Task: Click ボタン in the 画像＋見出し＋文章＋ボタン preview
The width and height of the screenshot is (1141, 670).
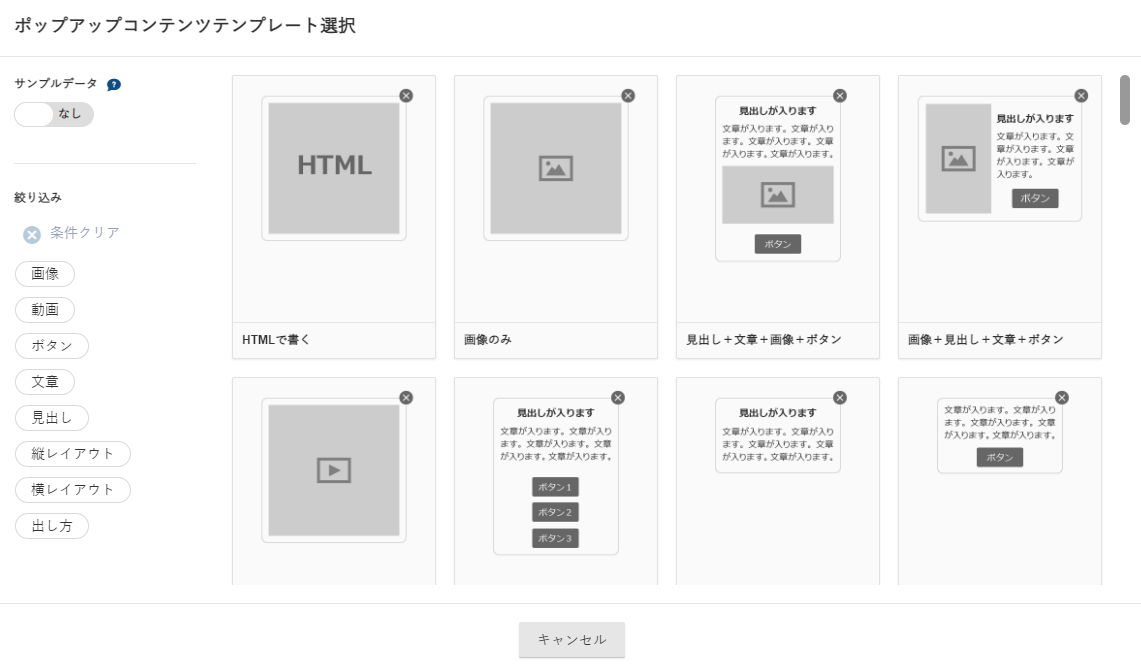Action: [x=1035, y=198]
